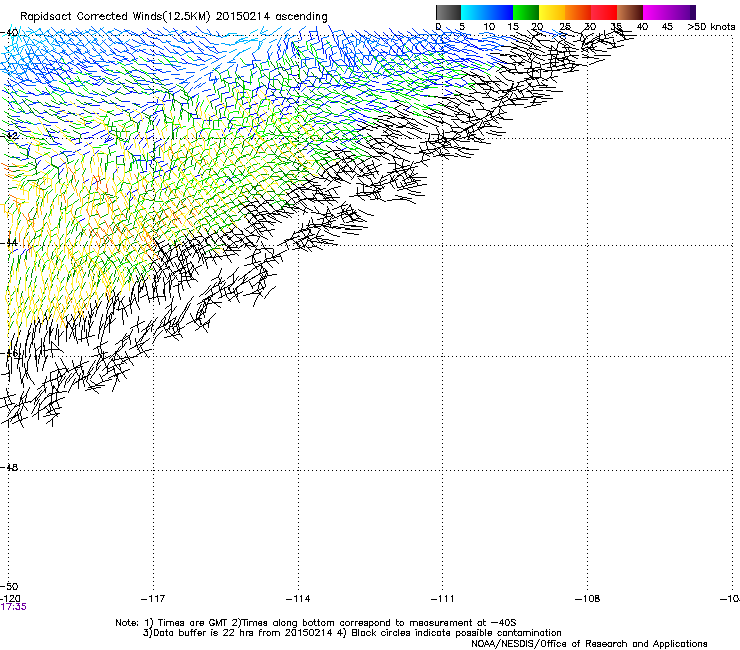Click the cyan-blue 5-15 knots color band
This screenshot has height=650, width=740.
click(x=487, y=12)
